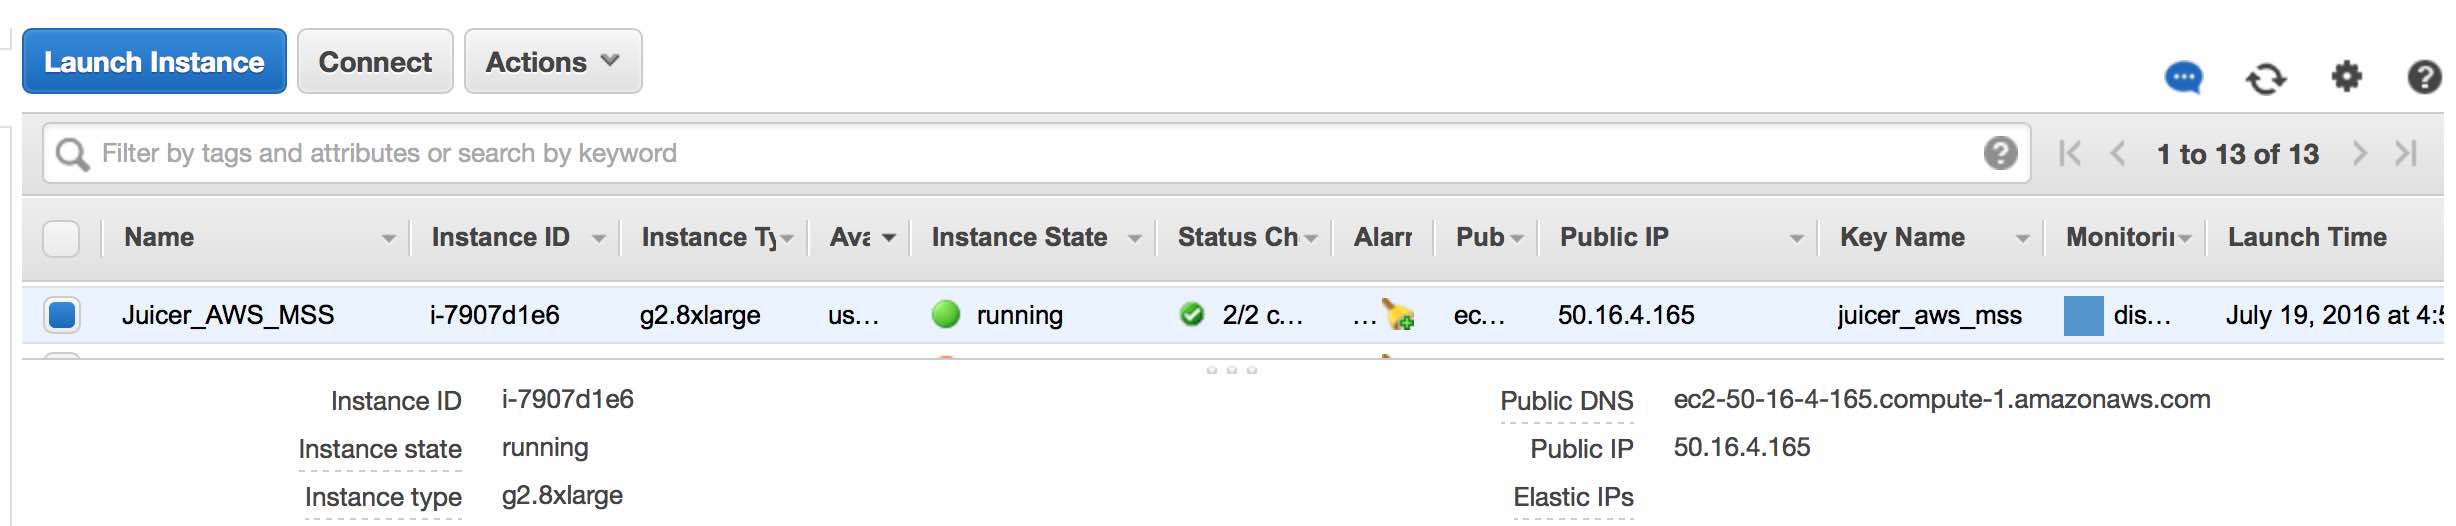Go to the next page of instances
The image size is (2456, 526).
tap(2360, 153)
